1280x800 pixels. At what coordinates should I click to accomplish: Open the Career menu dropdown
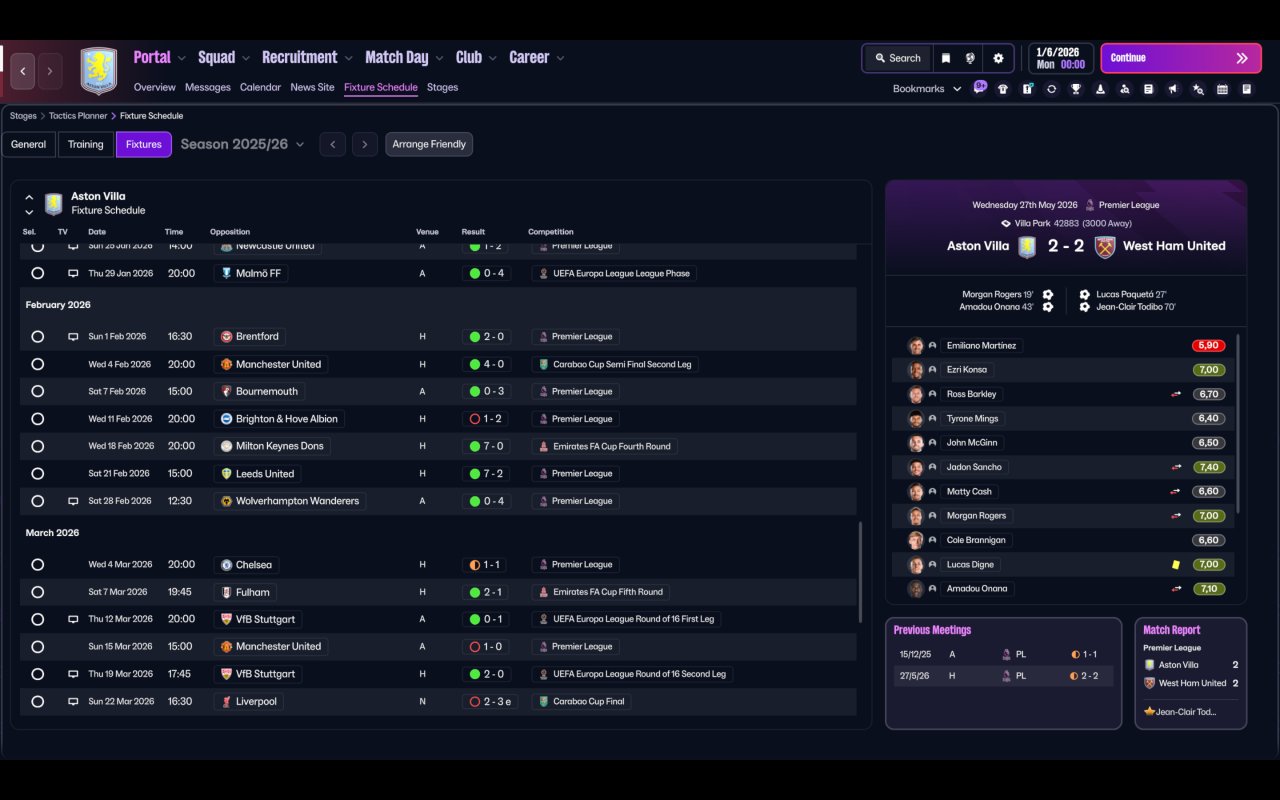537,58
